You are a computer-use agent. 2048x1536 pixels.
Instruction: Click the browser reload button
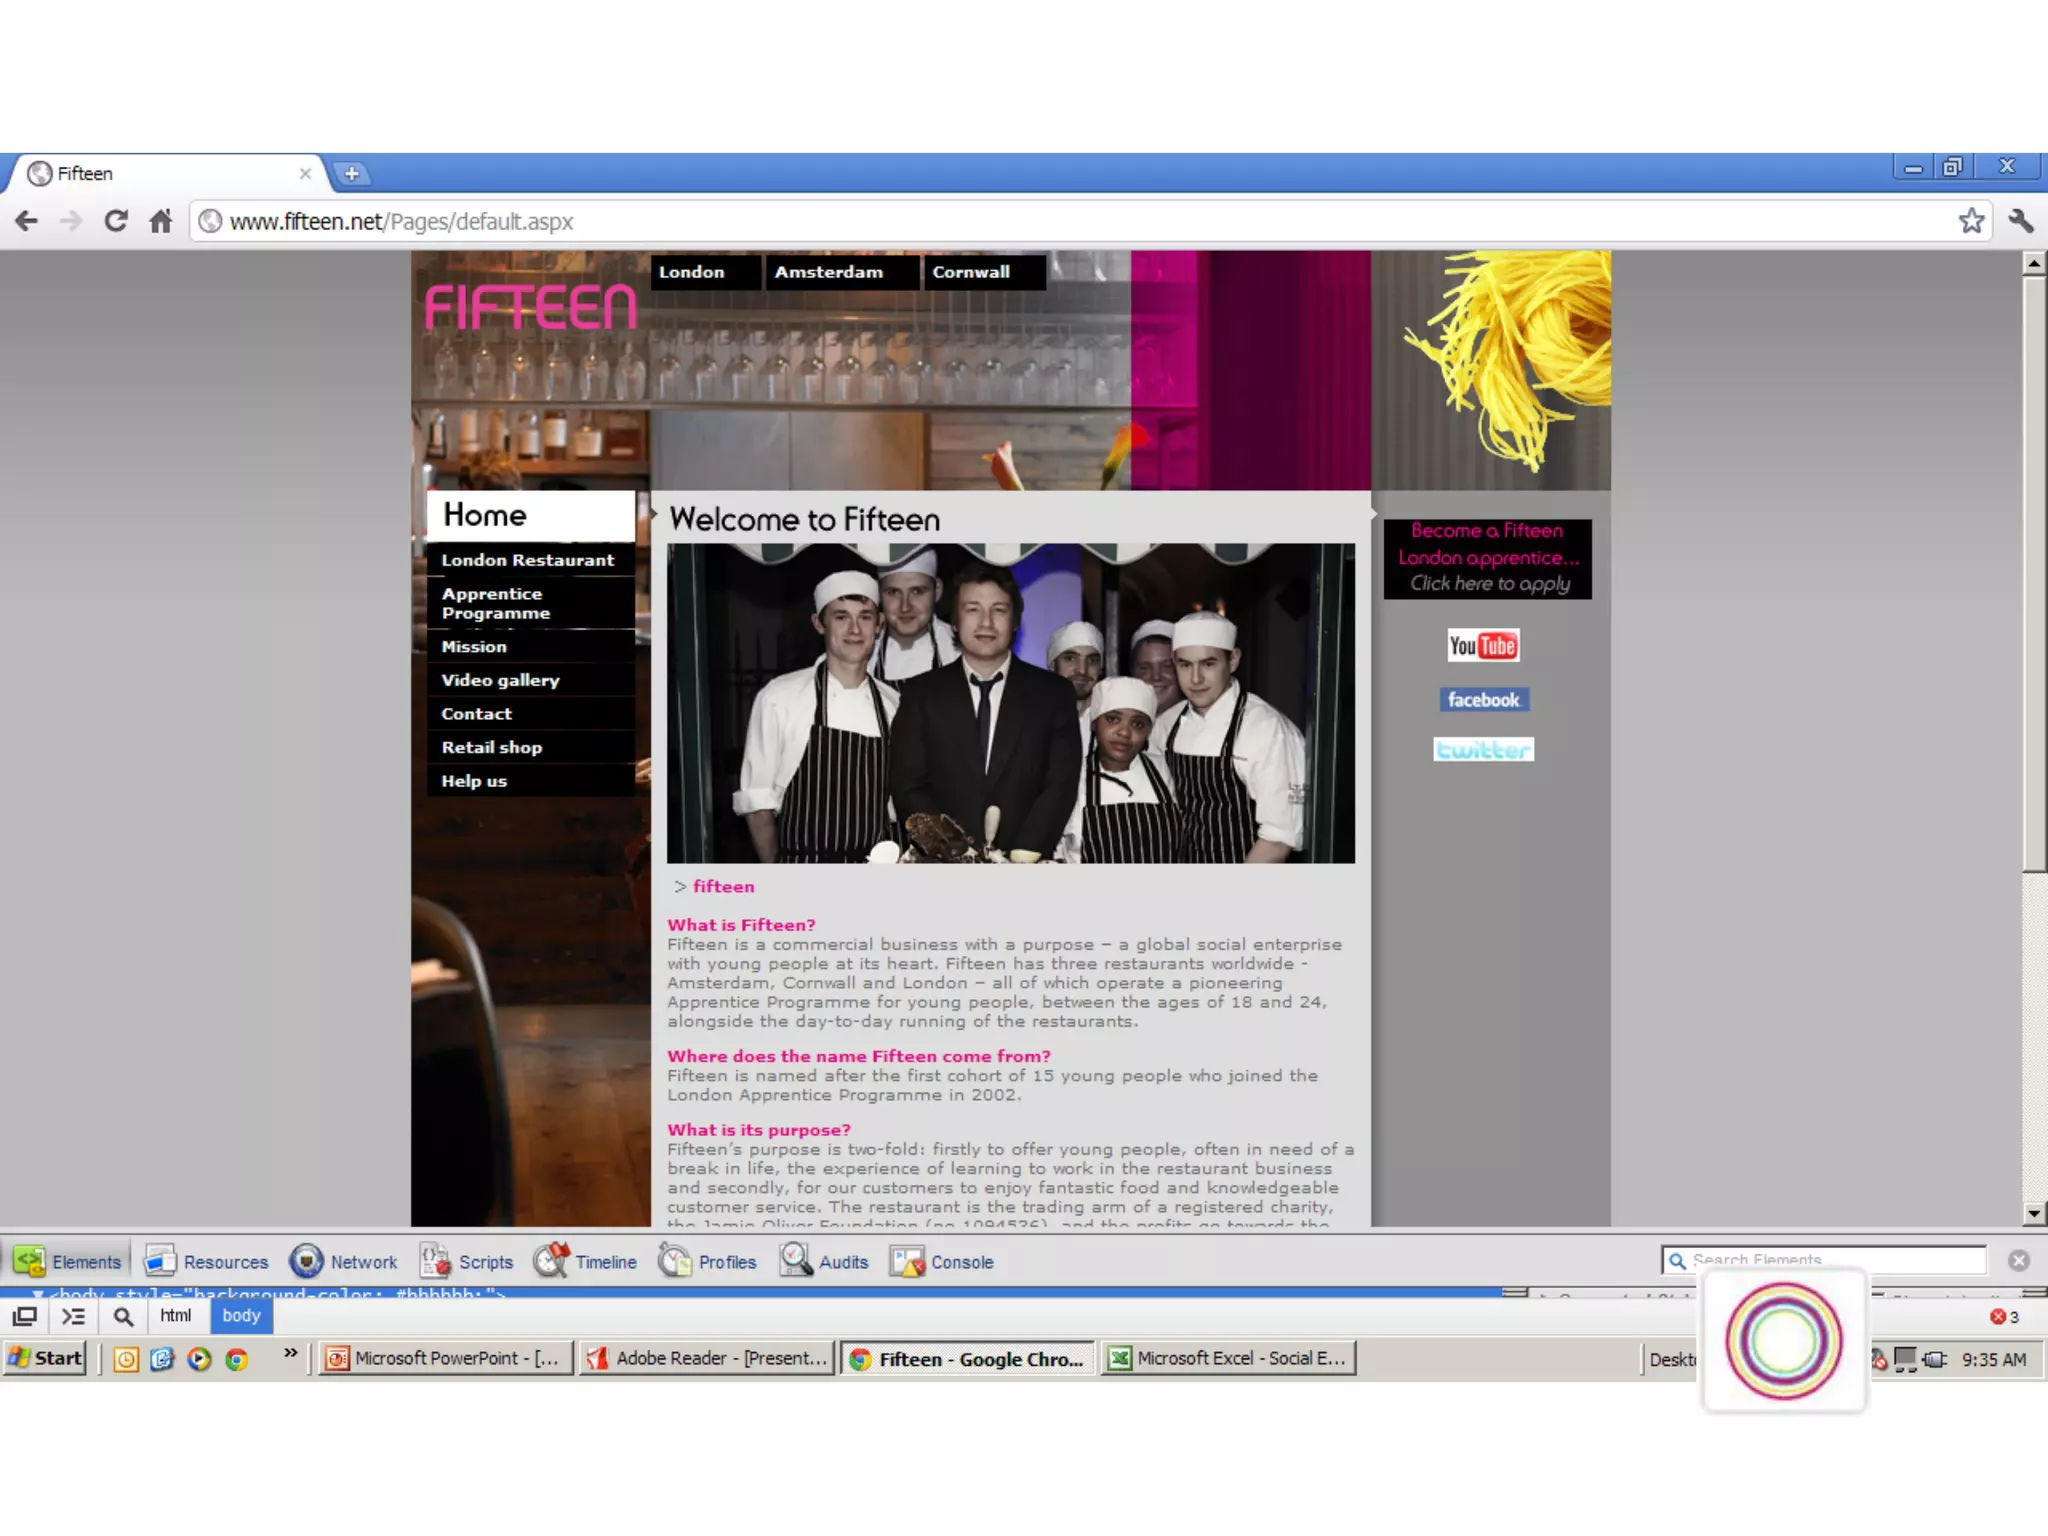click(x=116, y=221)
